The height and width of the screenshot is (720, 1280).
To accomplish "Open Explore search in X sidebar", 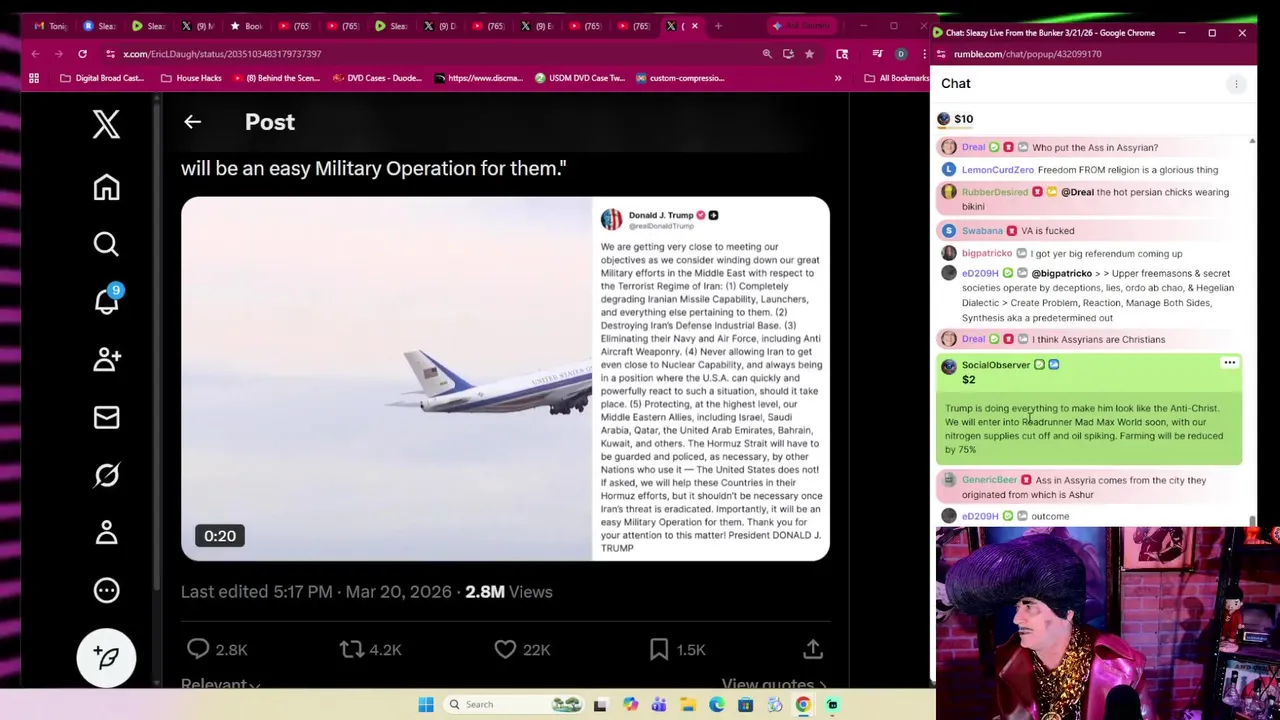I will click(x=106, y=244).
